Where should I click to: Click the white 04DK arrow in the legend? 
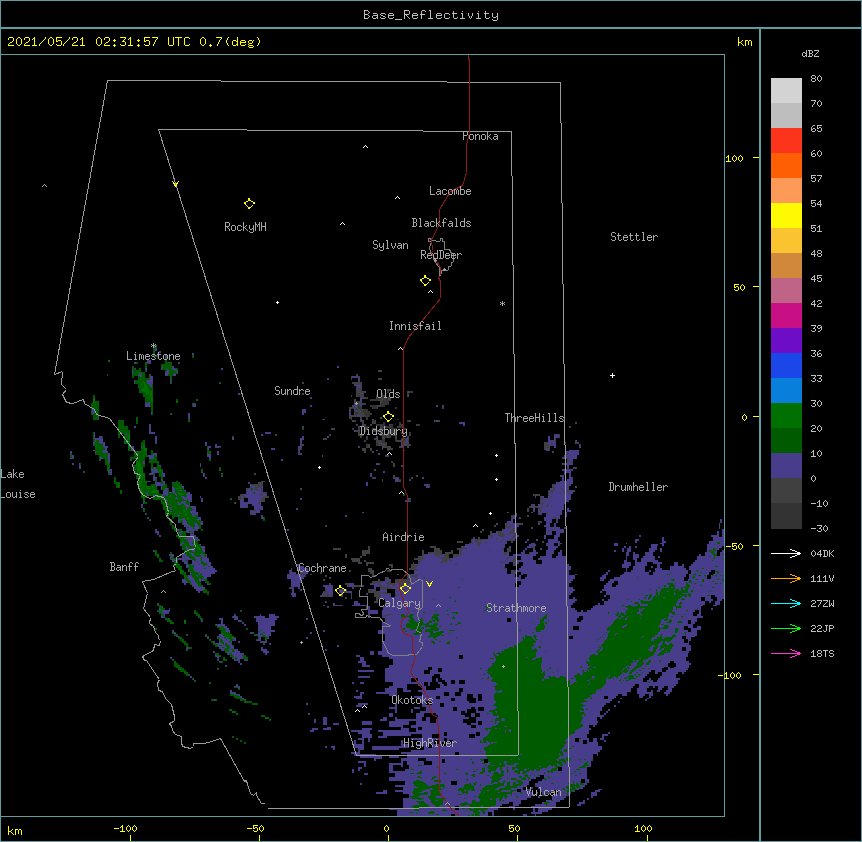(x=786, y=553)
